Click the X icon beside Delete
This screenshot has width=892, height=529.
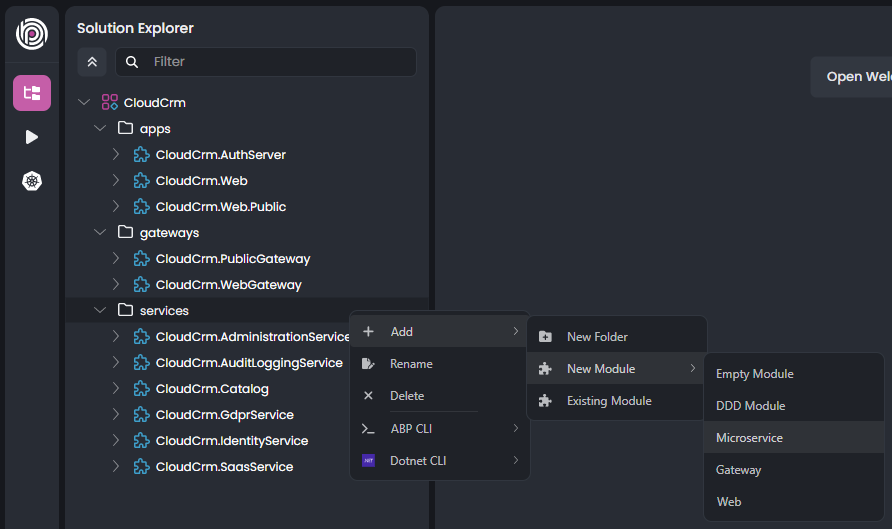[x=368, y=395]
